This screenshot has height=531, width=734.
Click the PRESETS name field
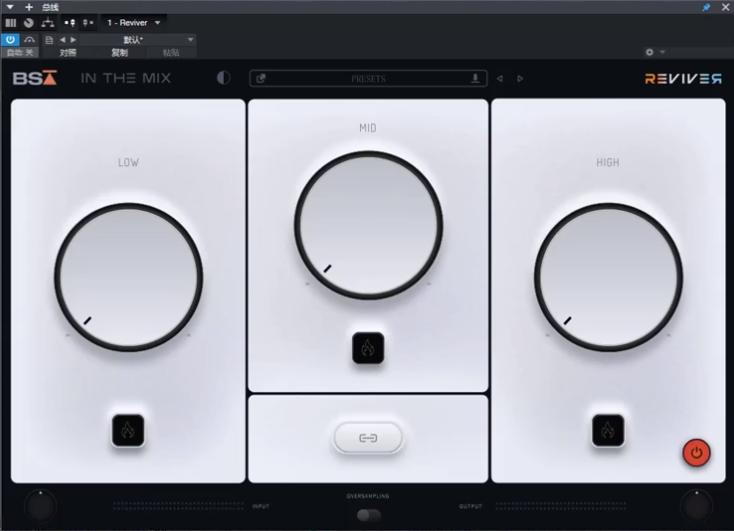368,78
